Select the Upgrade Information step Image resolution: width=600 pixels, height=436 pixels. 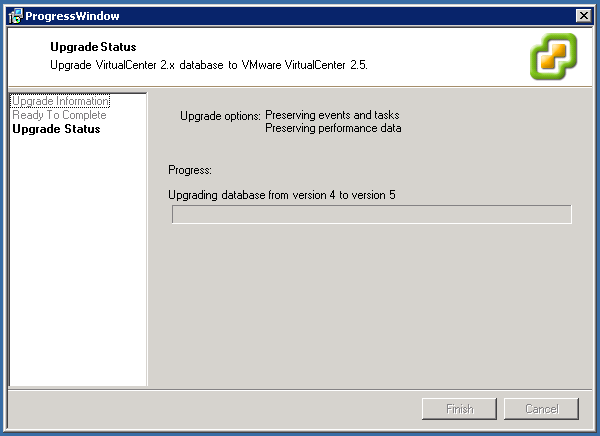(60, 102)
